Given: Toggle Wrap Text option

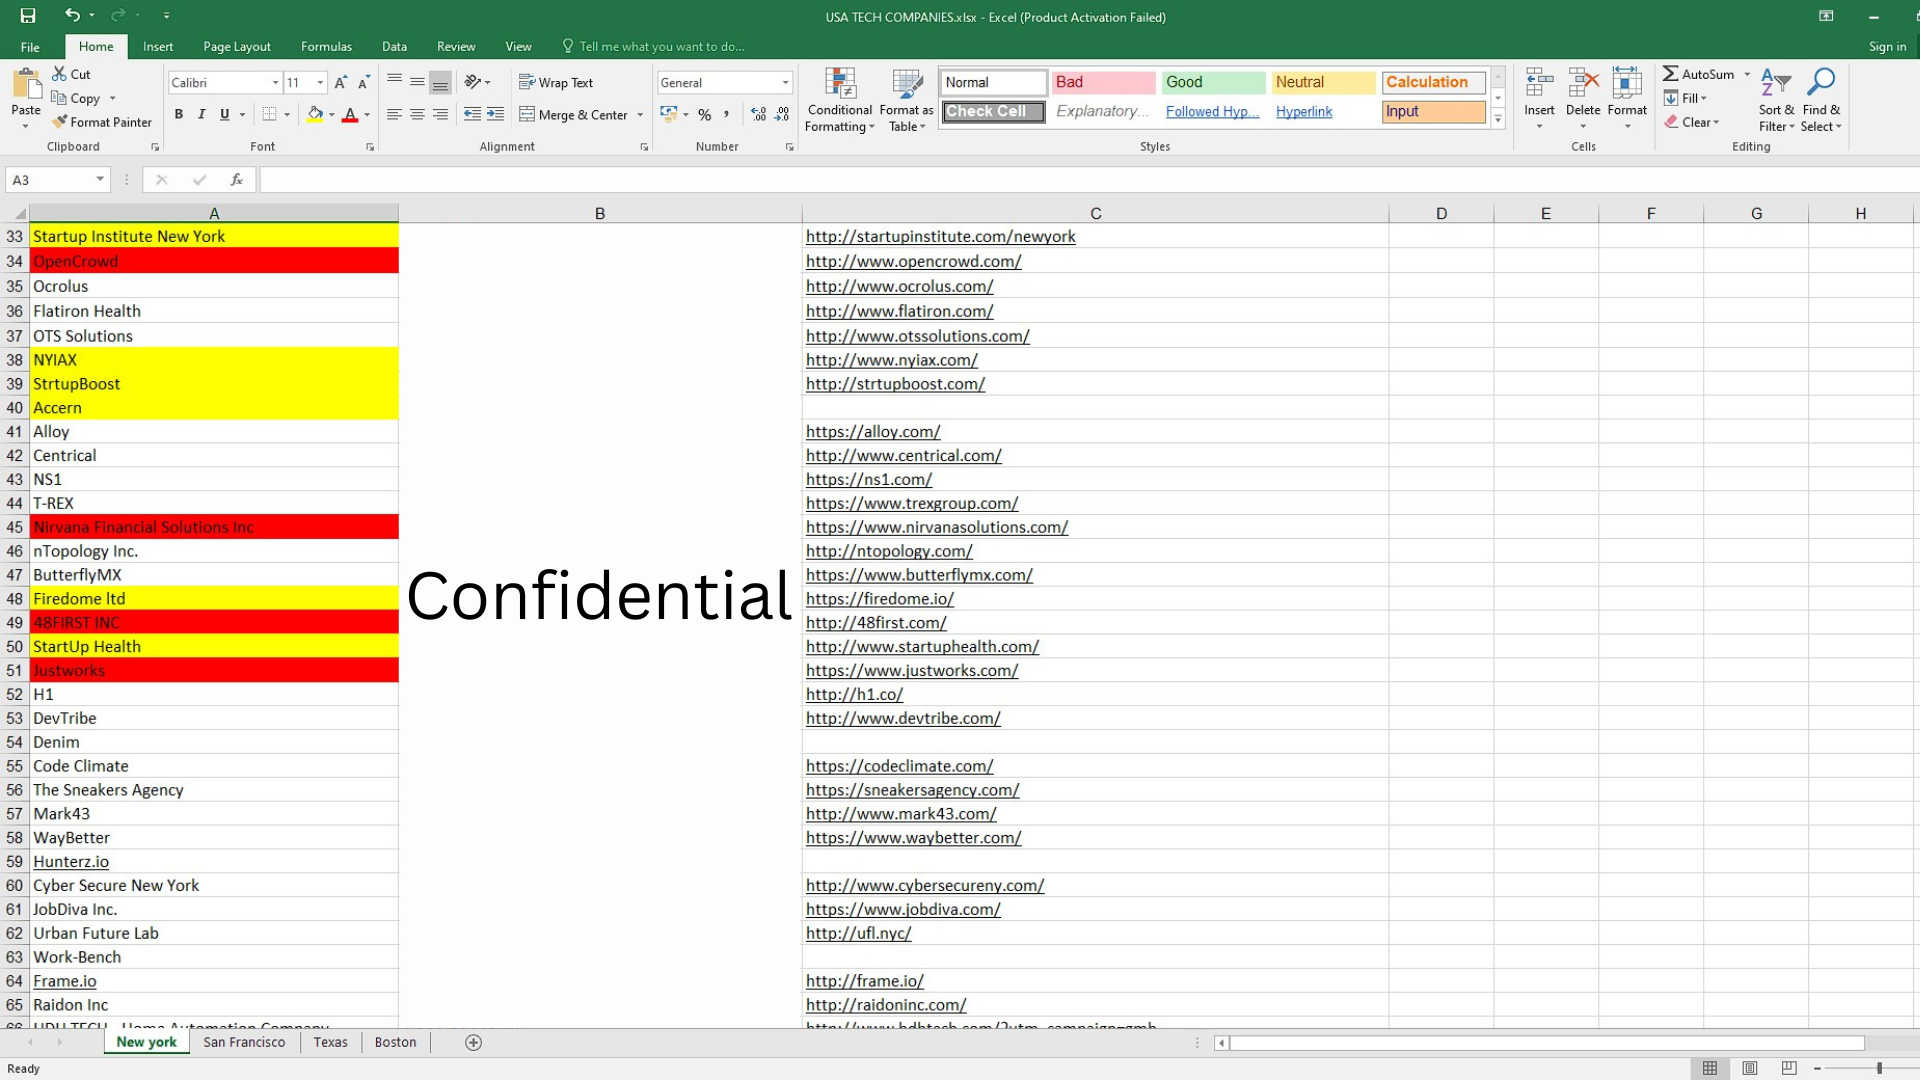Looking at the screenshot, I should (556, 83).
